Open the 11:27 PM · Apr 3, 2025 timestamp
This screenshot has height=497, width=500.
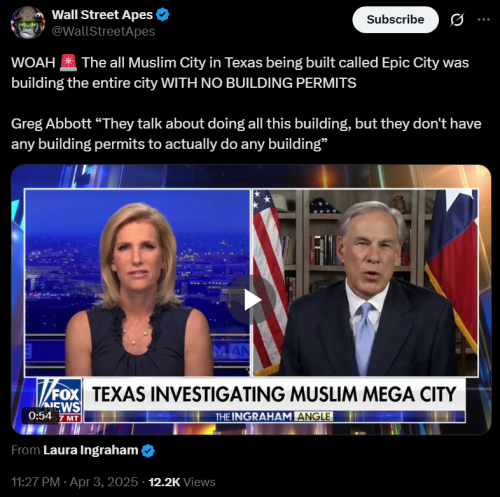click(x=74, y=482)
